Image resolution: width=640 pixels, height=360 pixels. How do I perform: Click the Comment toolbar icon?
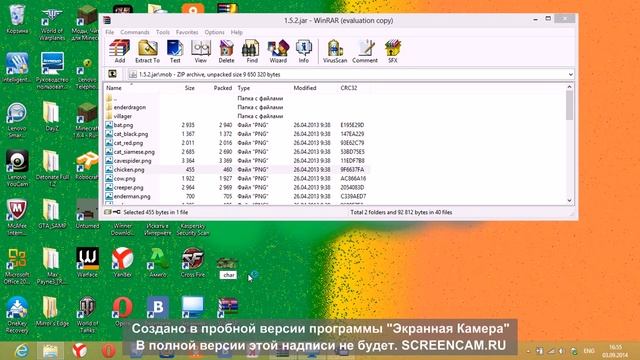point(365,51)
